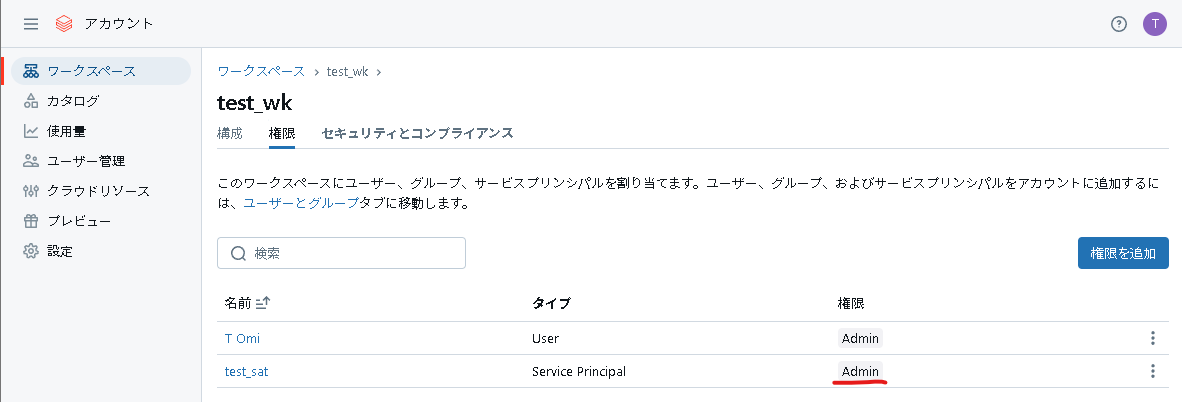Open User management from sidebar
1182x402 pixels.
click(x=85, y=161)
